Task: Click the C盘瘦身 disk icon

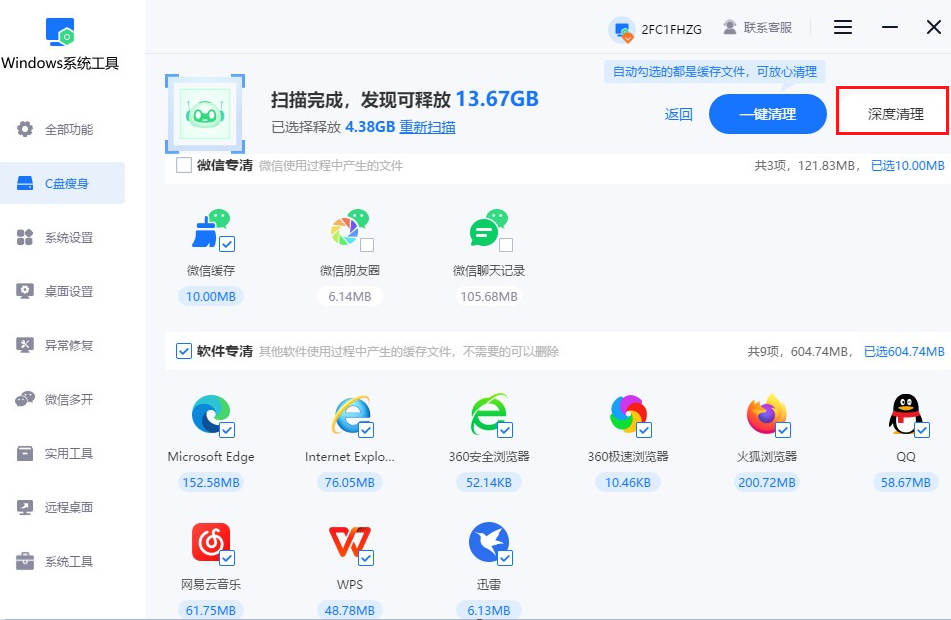Action: (x=25, y=183)
